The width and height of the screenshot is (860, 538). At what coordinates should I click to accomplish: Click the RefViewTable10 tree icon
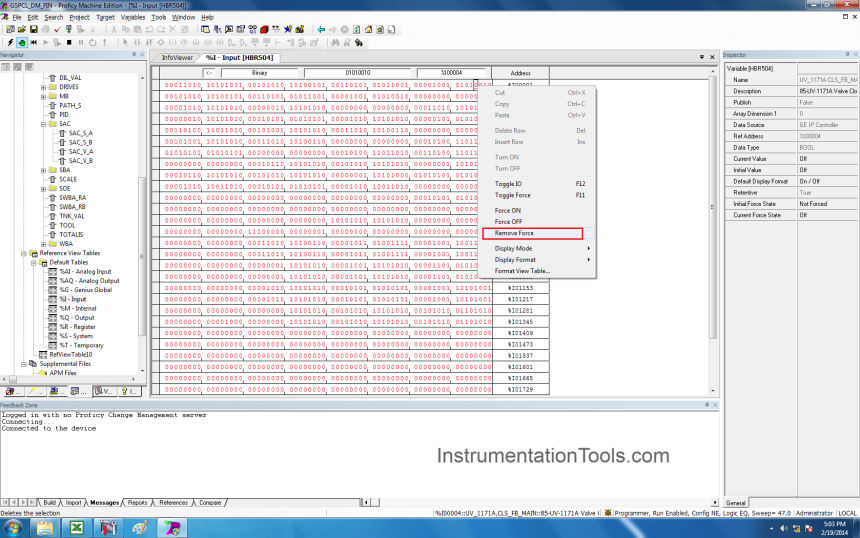[43, 354]
